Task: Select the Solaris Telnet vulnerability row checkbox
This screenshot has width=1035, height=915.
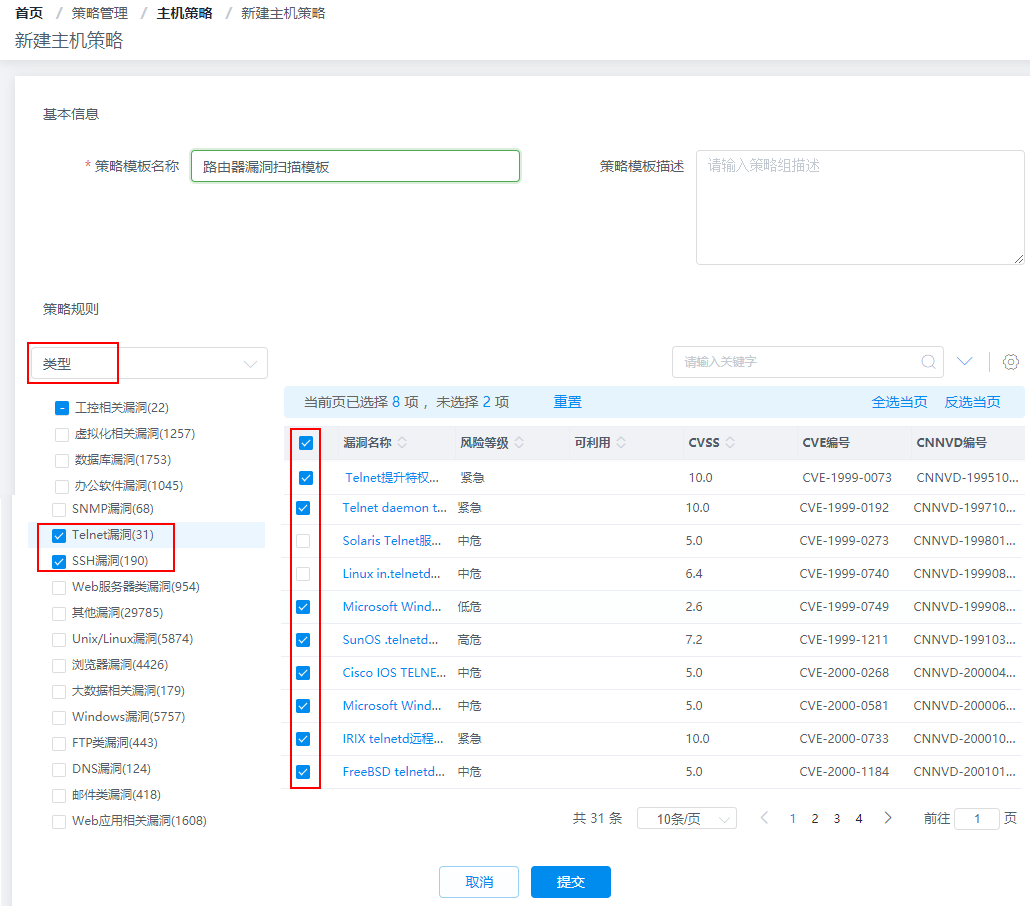Action: (x=303, y=541)
